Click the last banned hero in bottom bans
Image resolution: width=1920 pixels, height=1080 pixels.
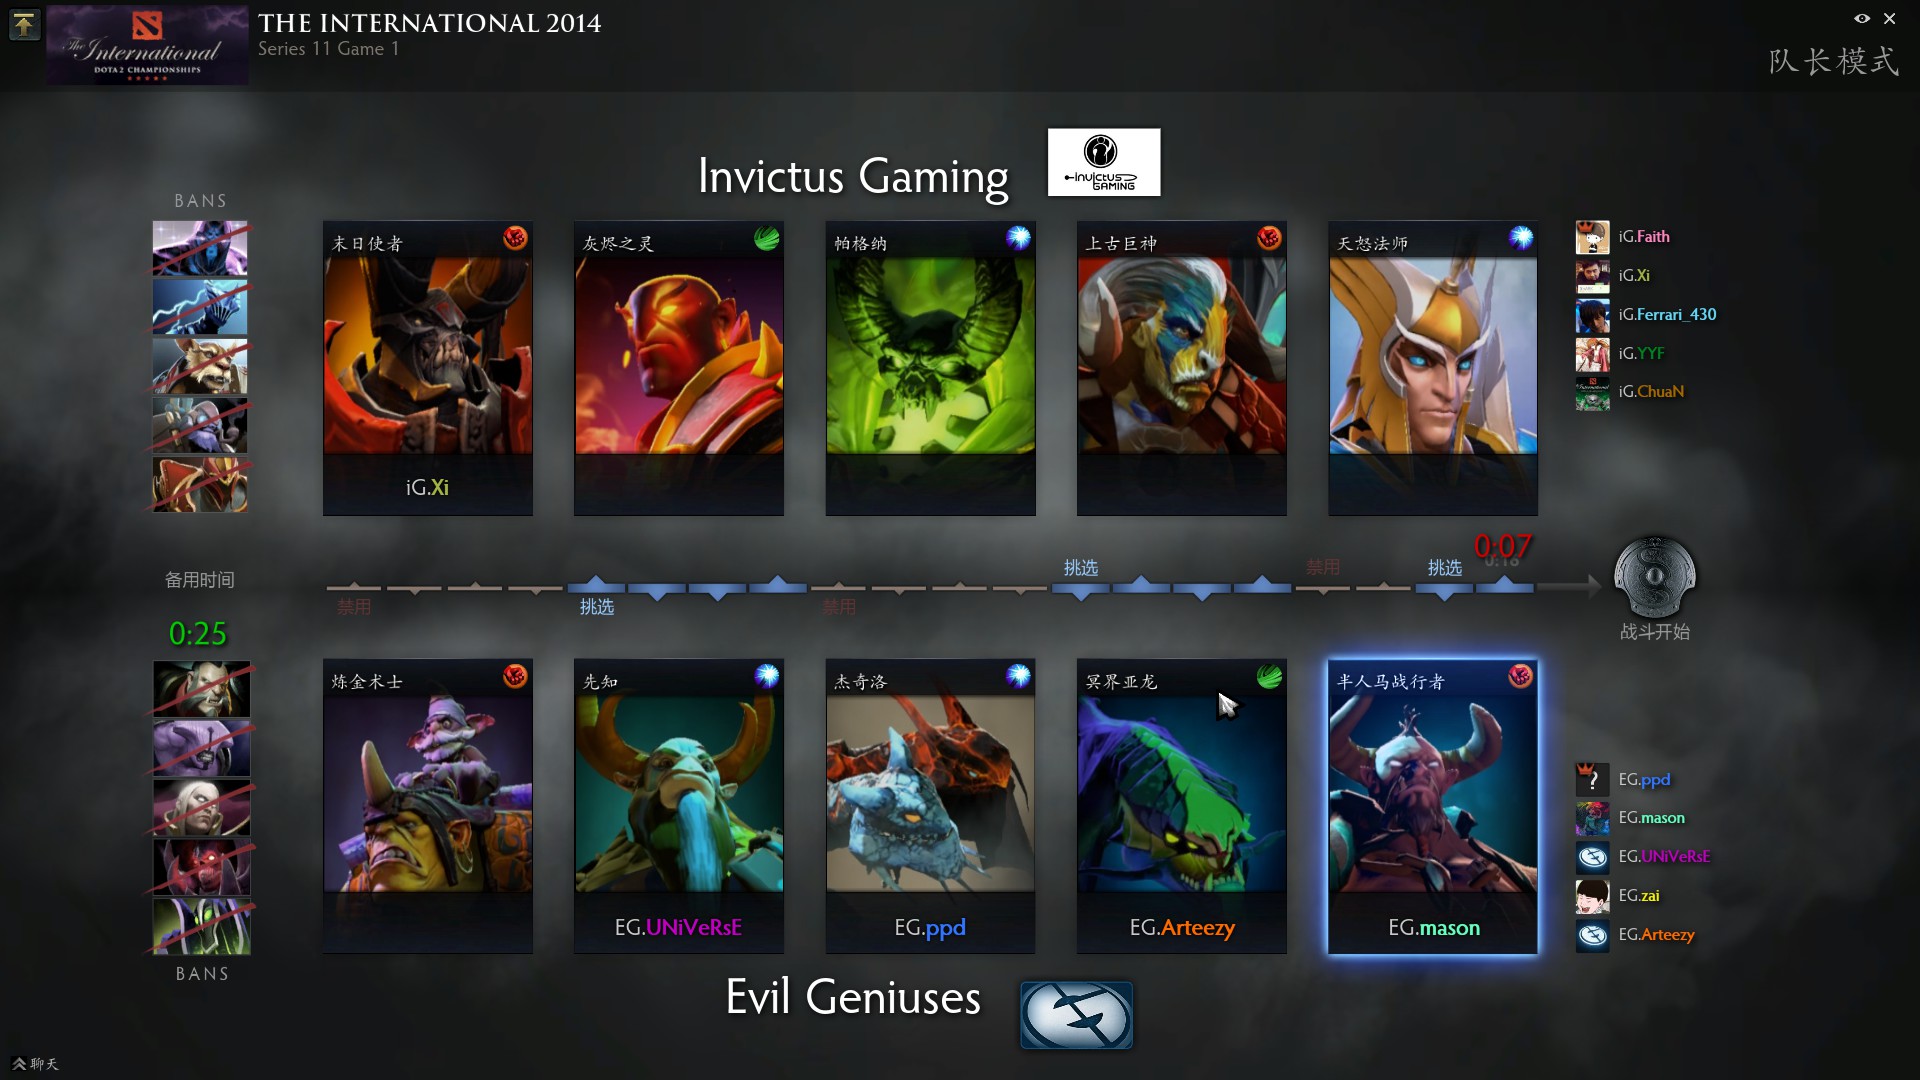pos(201,926)
